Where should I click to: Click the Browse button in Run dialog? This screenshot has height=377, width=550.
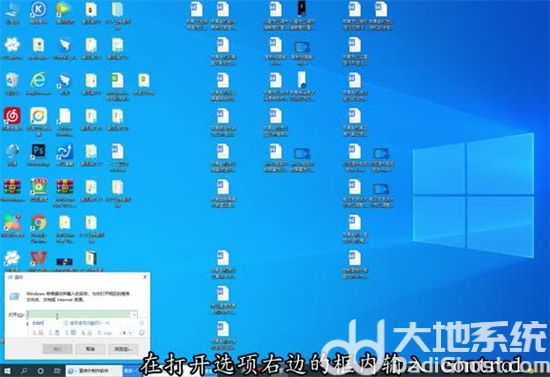(x=123, y=349)
